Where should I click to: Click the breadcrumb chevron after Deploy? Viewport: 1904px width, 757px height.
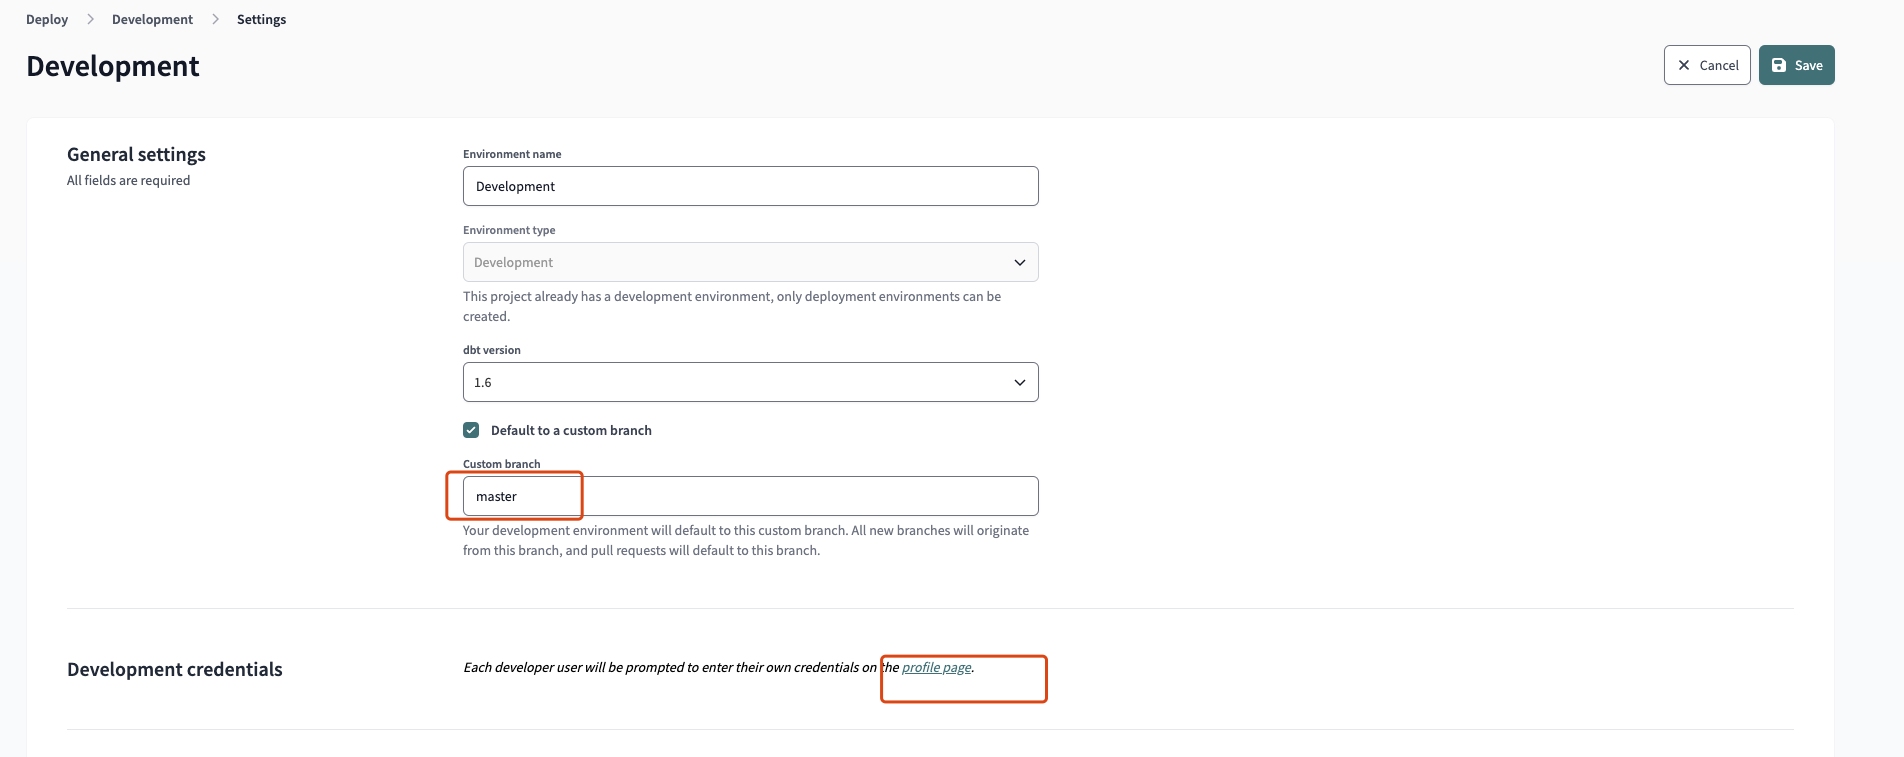point(90,19)
